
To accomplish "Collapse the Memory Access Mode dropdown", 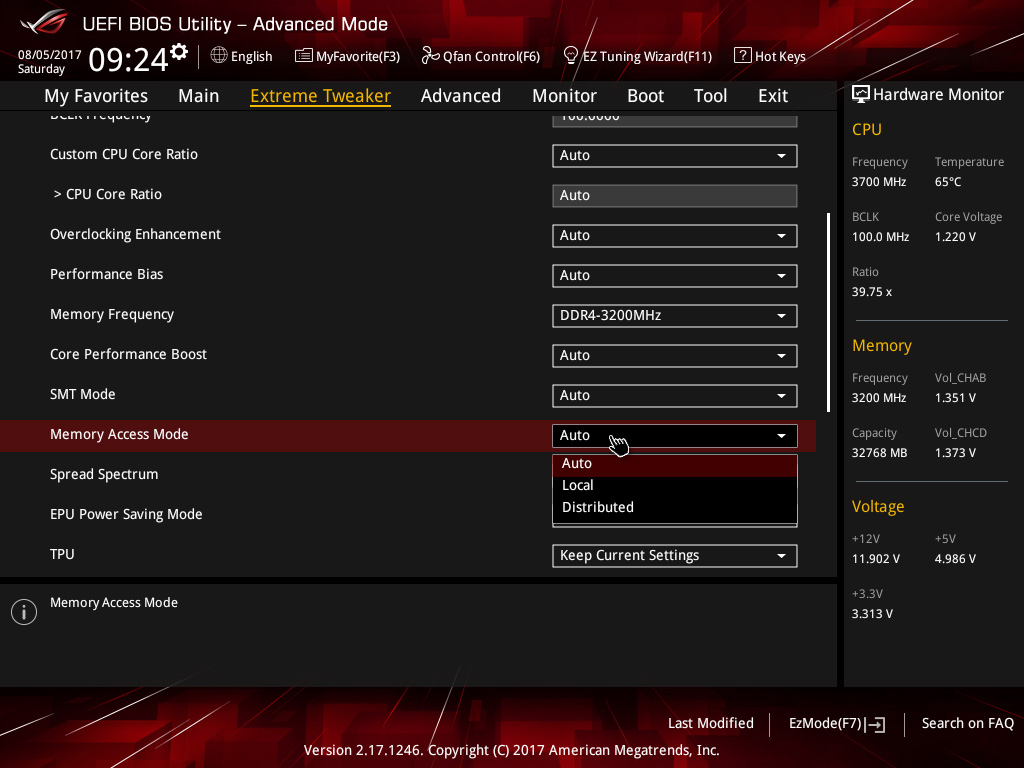I will coord(675,436).
